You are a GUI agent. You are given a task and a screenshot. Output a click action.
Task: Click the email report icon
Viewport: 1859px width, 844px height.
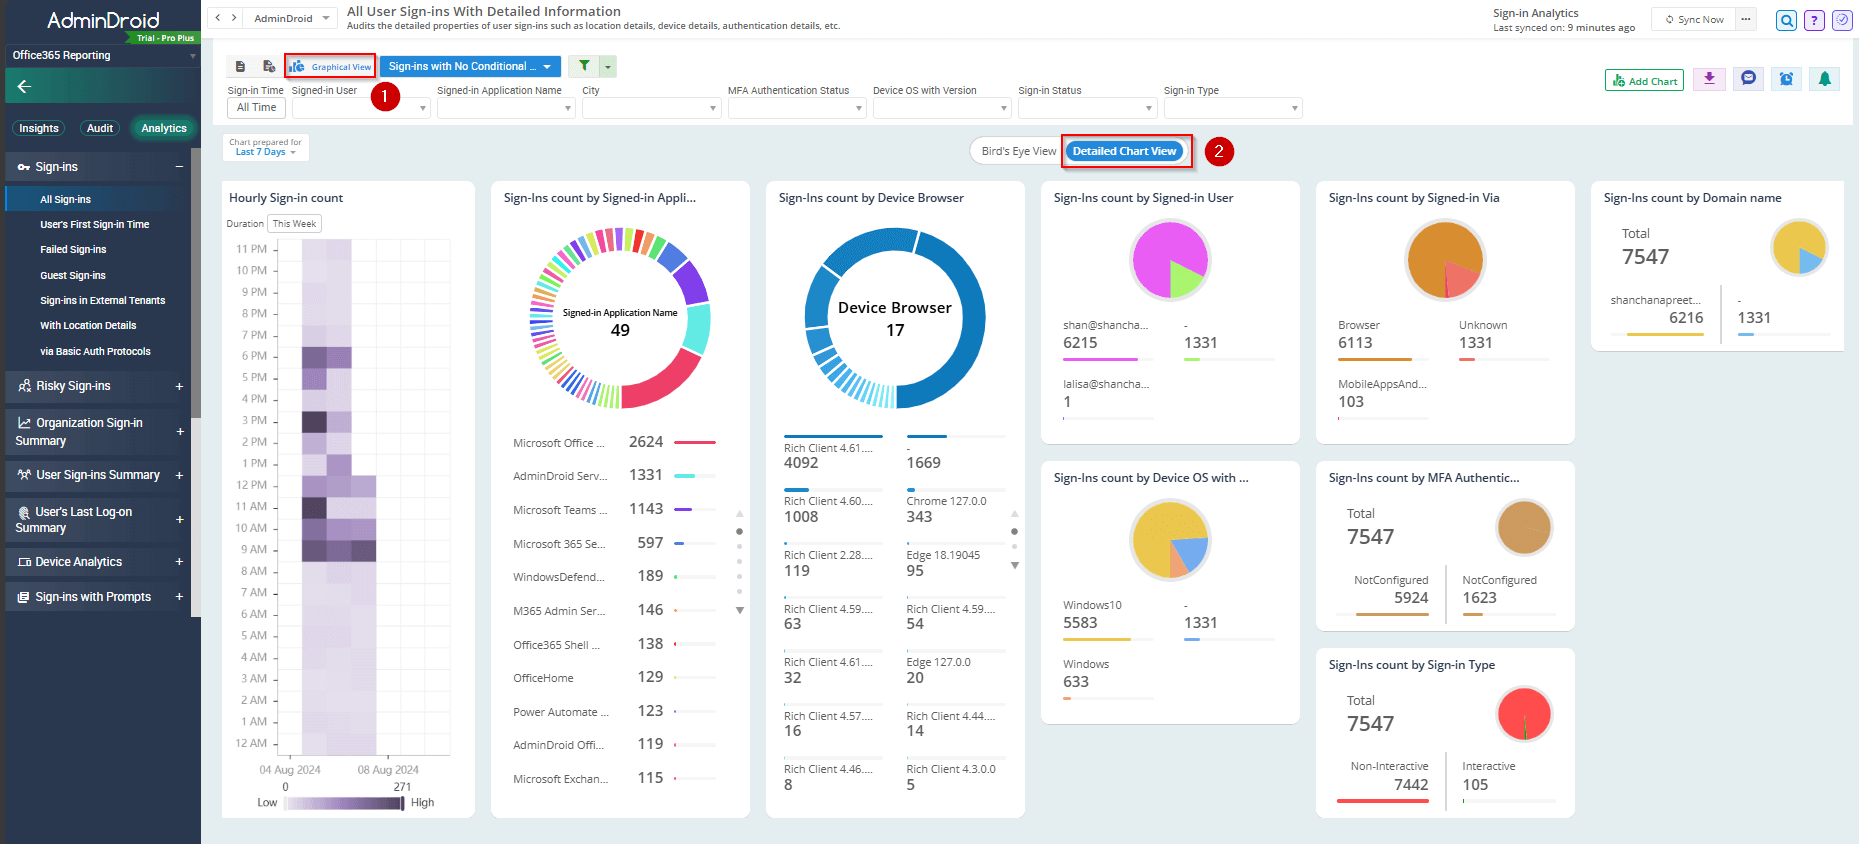(1748, 79)
